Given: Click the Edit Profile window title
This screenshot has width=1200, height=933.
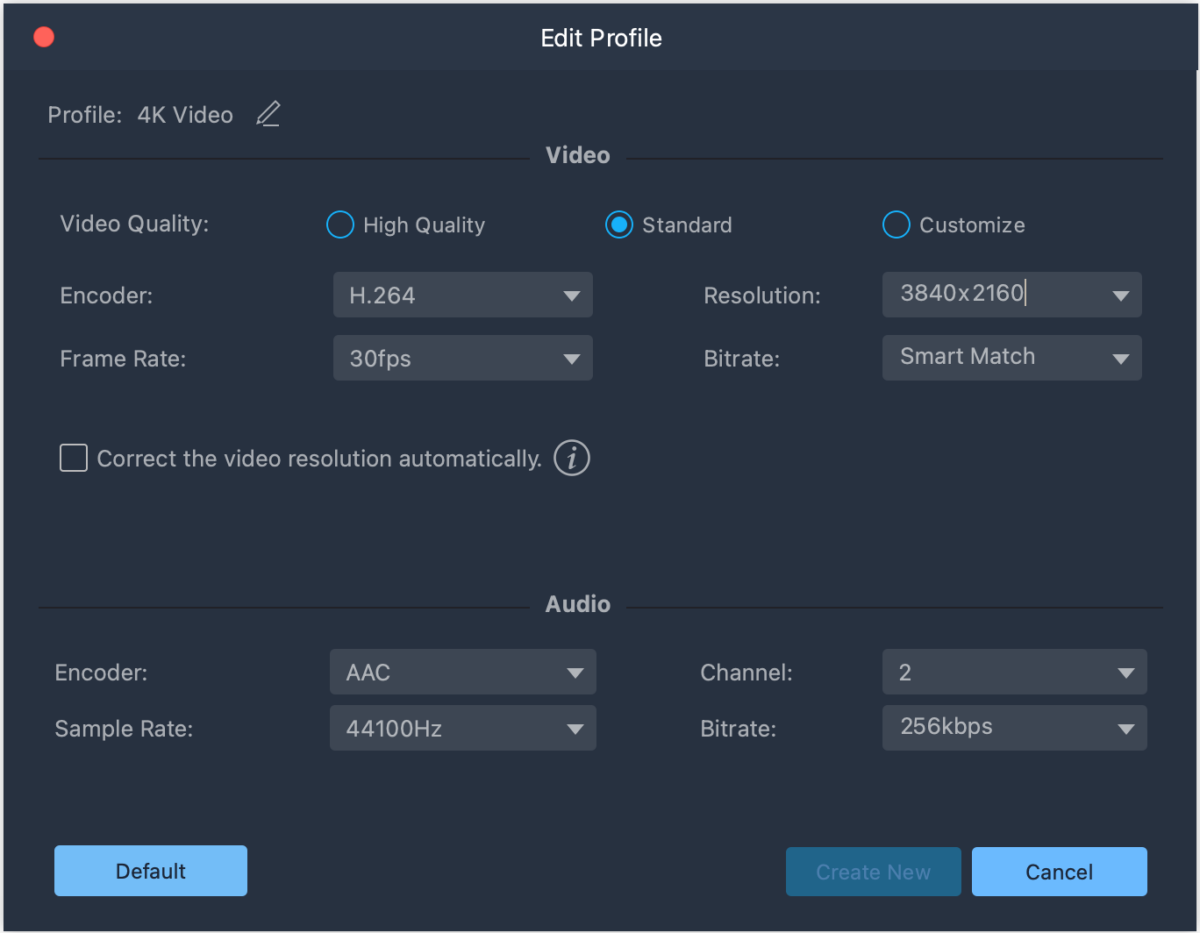Looking at the screenshot, I should point(601,38).
